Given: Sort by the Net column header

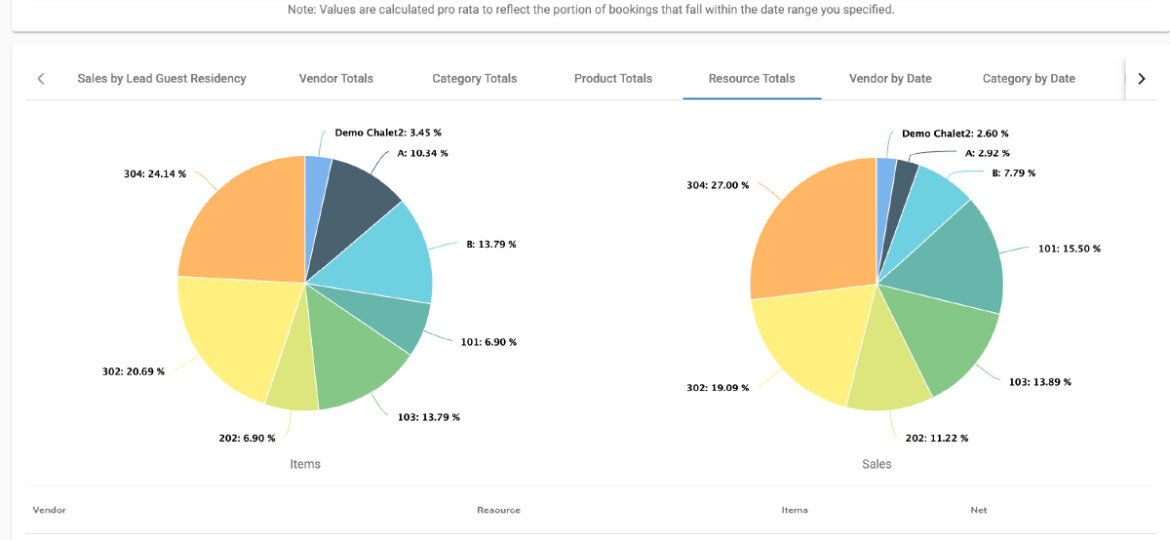Looking at the screenshot, I should pos(978,510).
